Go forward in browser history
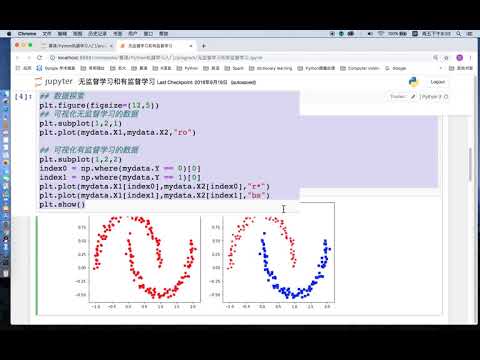The image size is (480, 360). [x=29, y=58]
